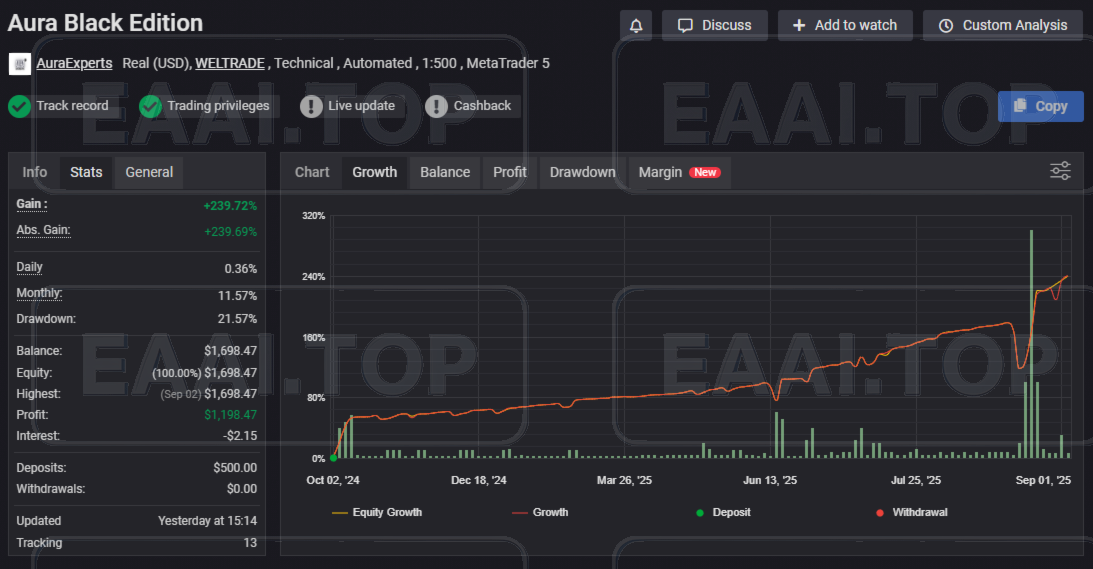Open the Custom Analysis button
The width and height of the screenshot is (1093, 569).
pyautogui.click(x=1002, y=26)
